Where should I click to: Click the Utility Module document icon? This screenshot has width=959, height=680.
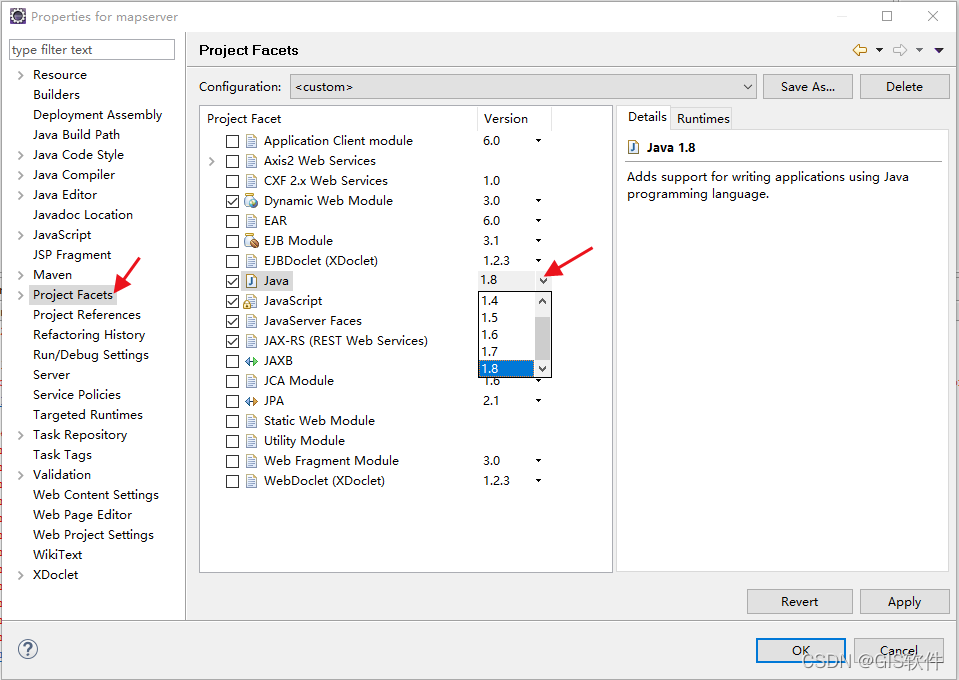click(251, 441)
